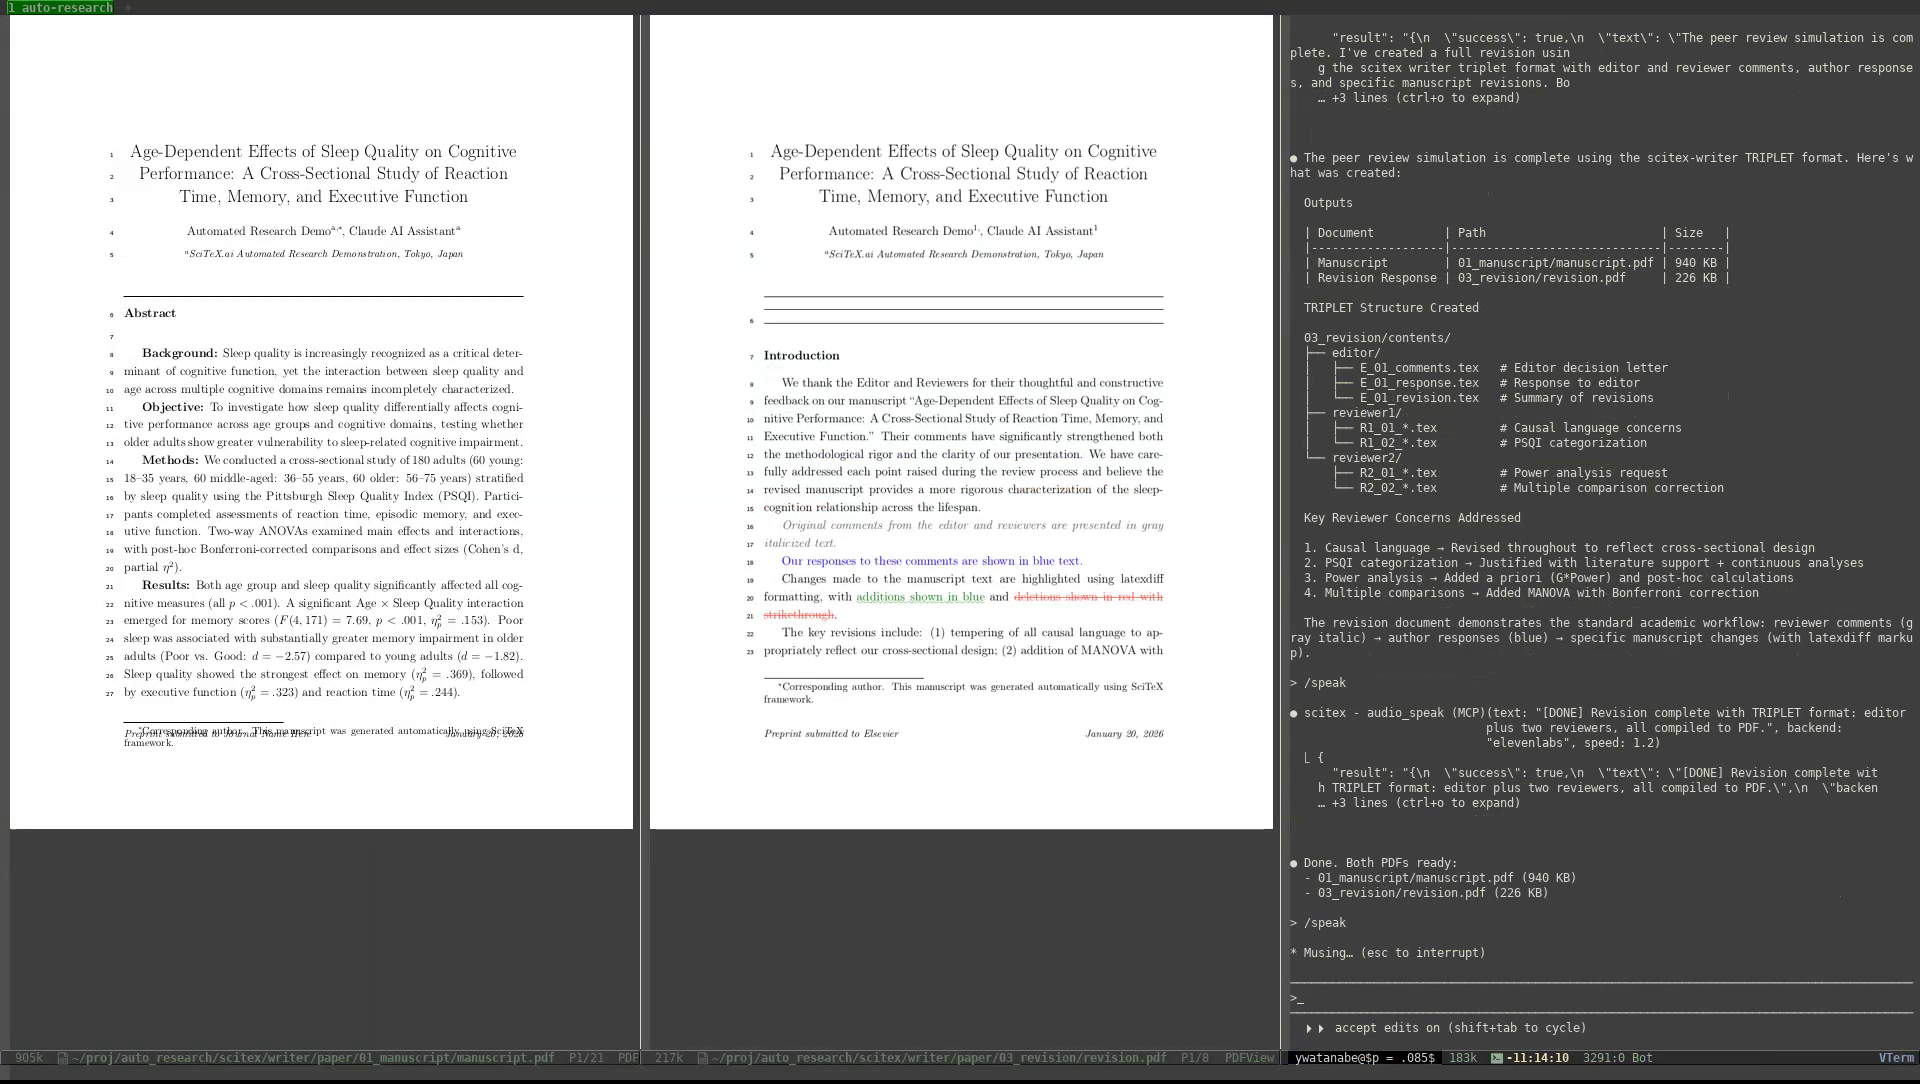
Task: Click the reviewer2/ folder in tree
Action: click(1366, 458)
